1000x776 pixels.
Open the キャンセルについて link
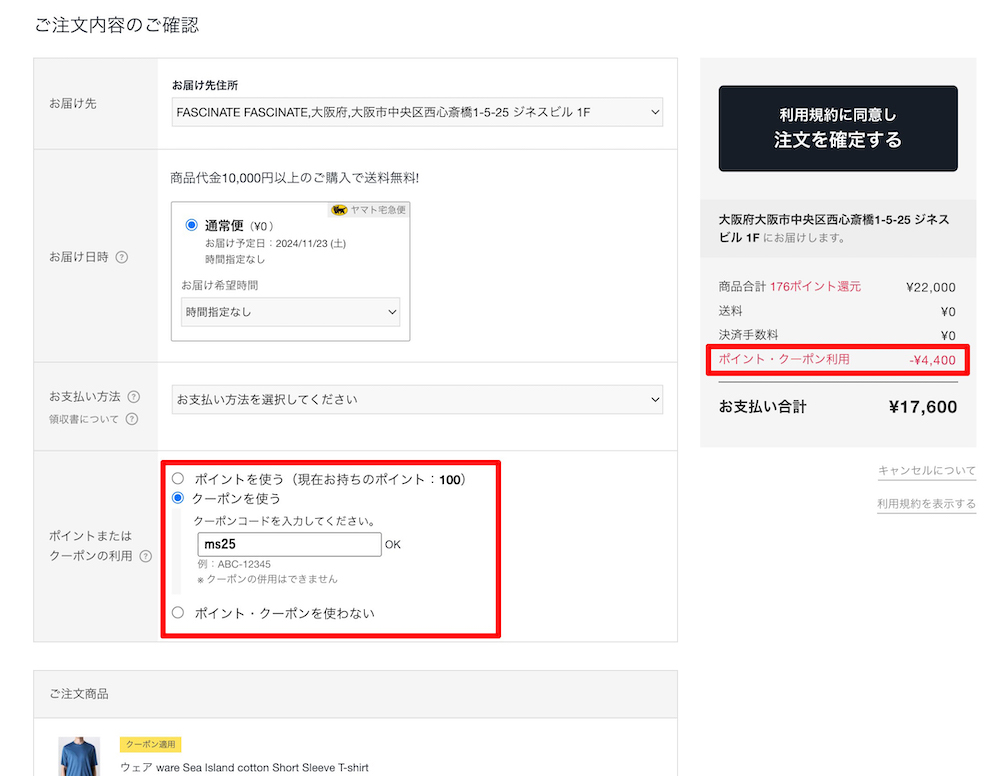pyautogui.click(x=926, y=471)
